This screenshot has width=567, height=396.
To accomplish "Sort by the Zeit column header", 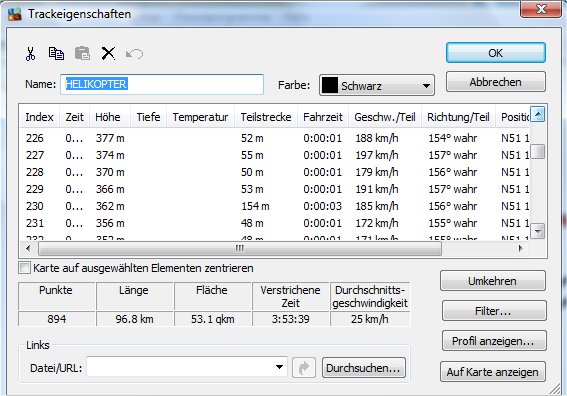I will (x=74, y=117).
